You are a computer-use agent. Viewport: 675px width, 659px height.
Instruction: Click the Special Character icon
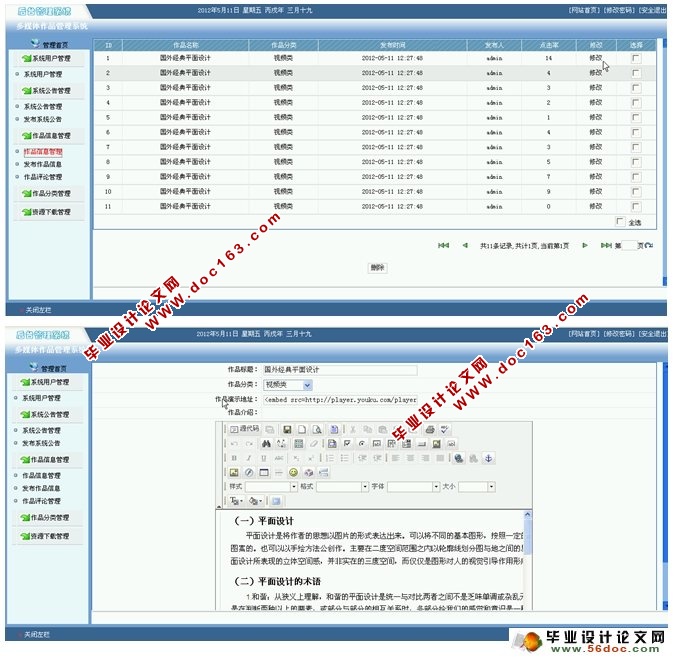[x=308, y=472]
